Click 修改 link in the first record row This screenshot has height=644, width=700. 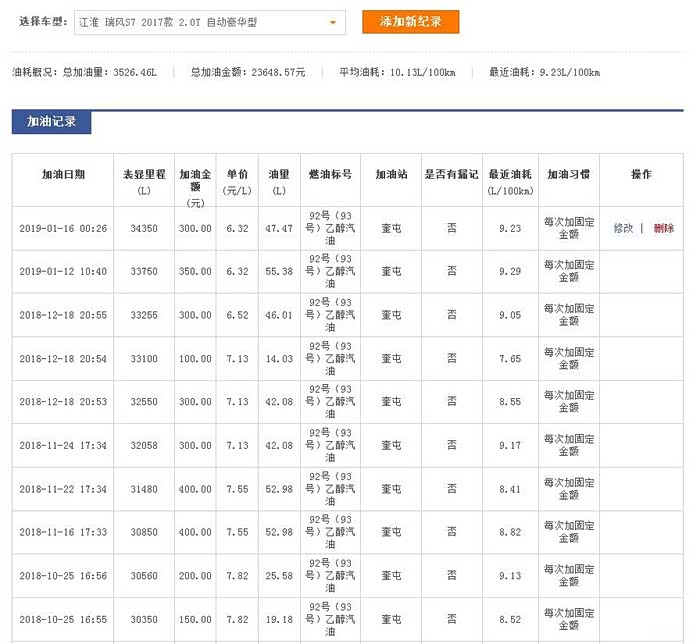(623, 228)
